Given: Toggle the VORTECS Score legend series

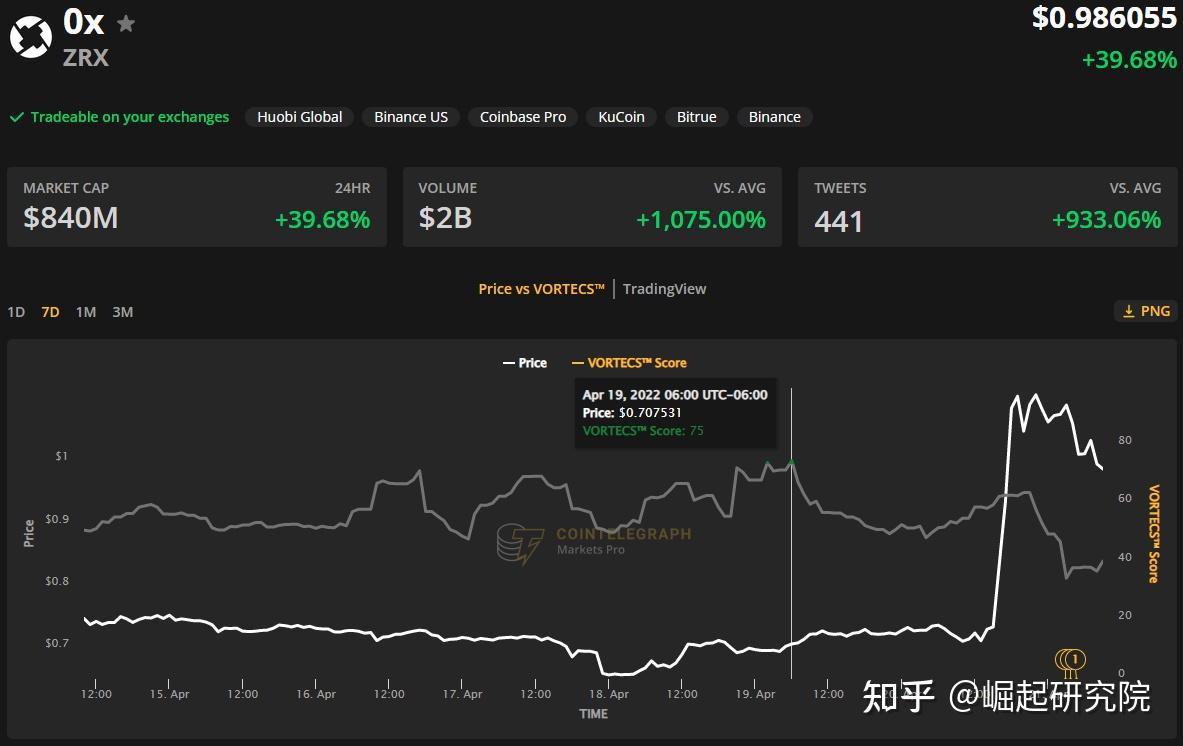Looking at the screenshot, I should pyautogui.click(x=629, y=363).
